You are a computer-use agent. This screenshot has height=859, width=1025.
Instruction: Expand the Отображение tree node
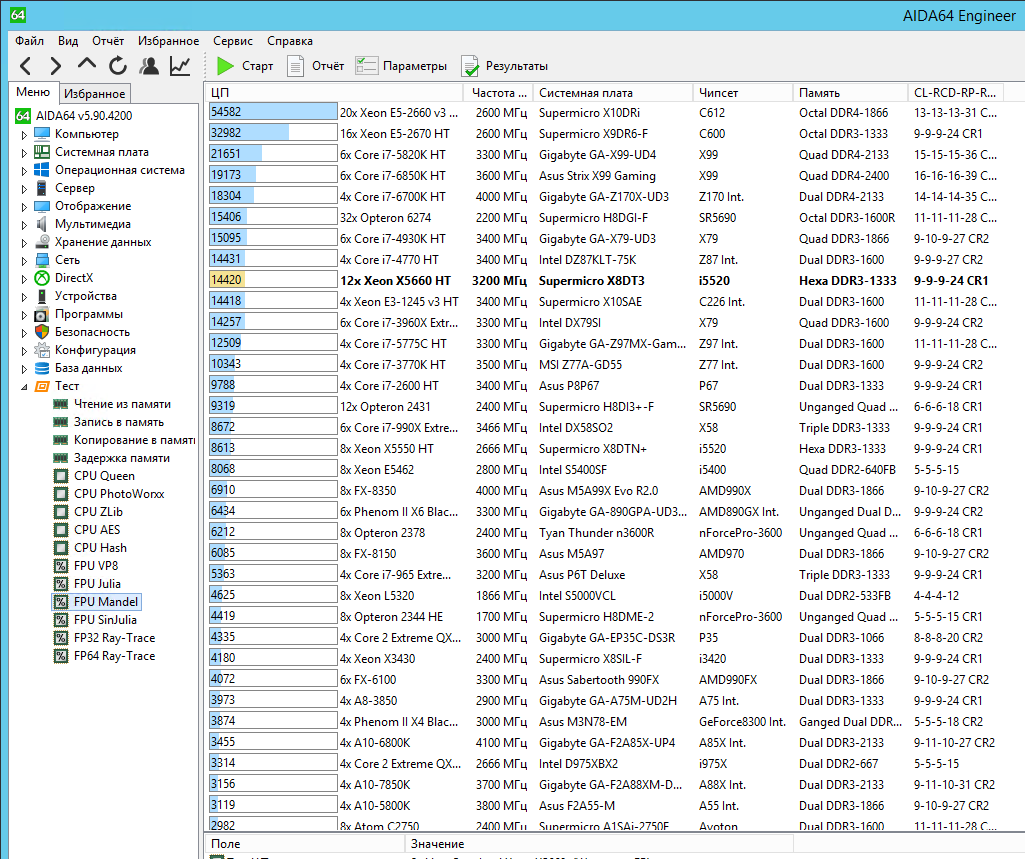tap(24, 207)
